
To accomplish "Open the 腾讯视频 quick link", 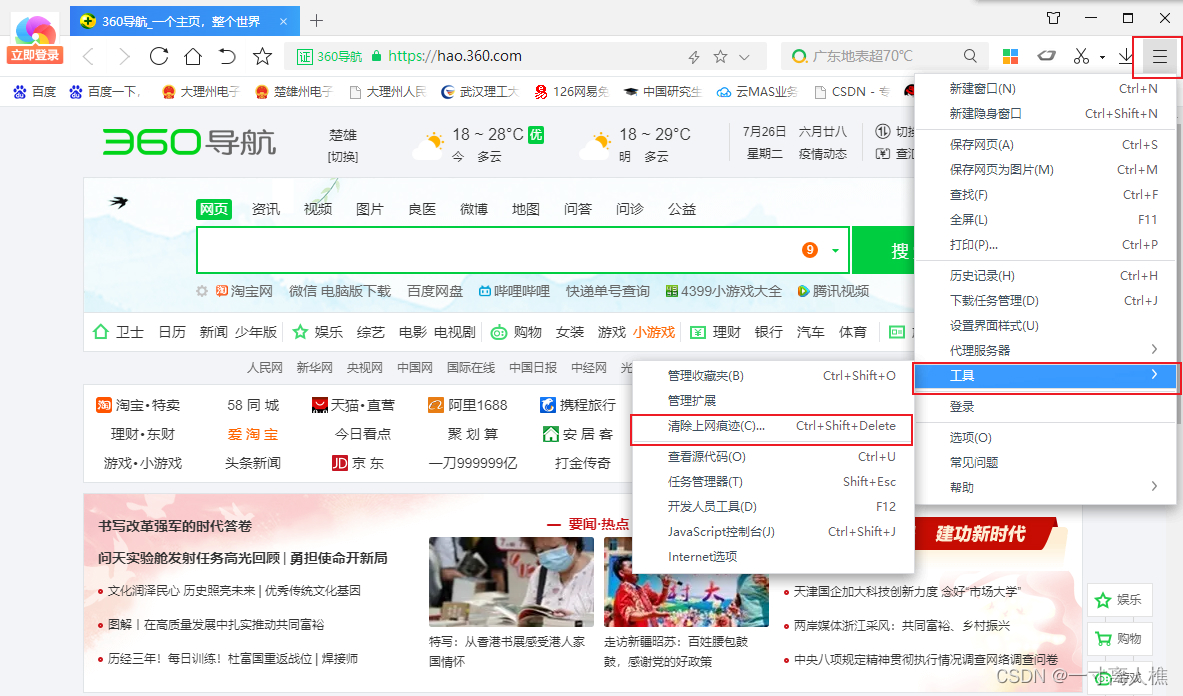I will (833, 291).
